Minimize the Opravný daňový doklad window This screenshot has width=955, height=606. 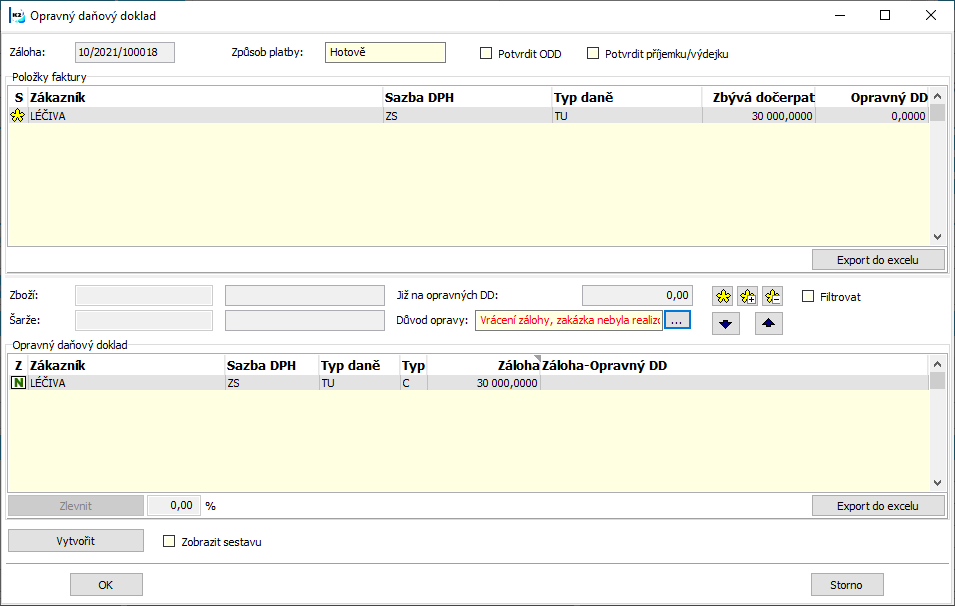coord(840,15)
